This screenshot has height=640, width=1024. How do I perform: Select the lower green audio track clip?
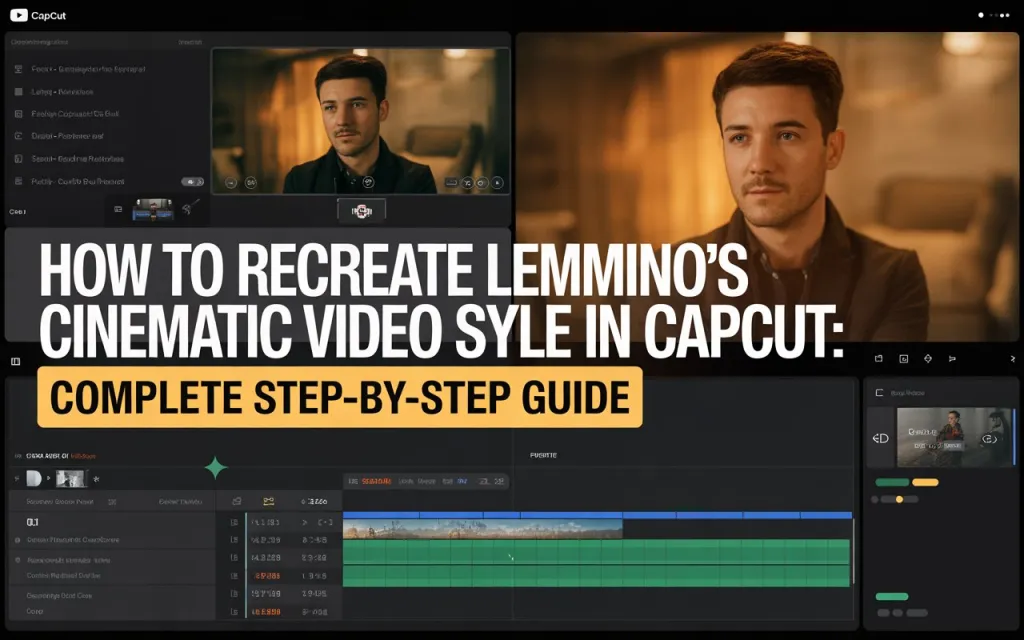(x=596, y=575)
